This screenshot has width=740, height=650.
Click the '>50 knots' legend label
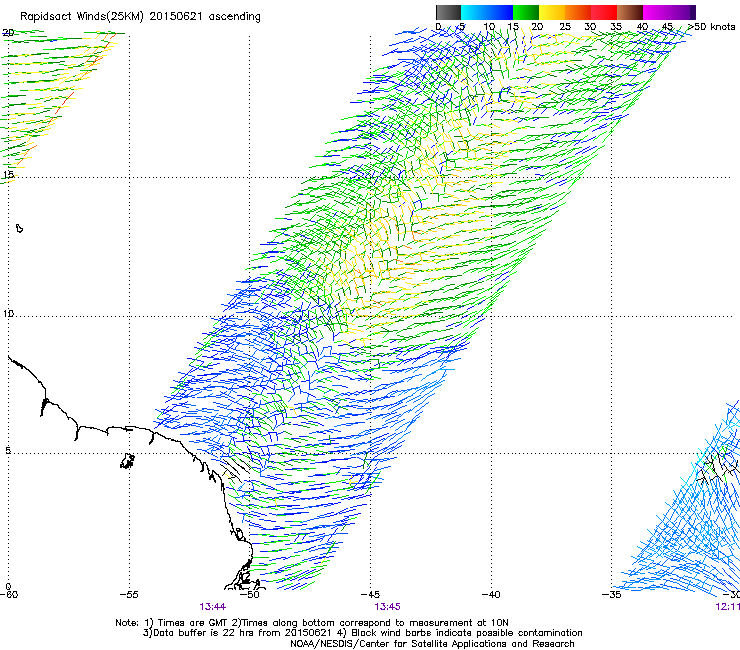click(711, 27)
